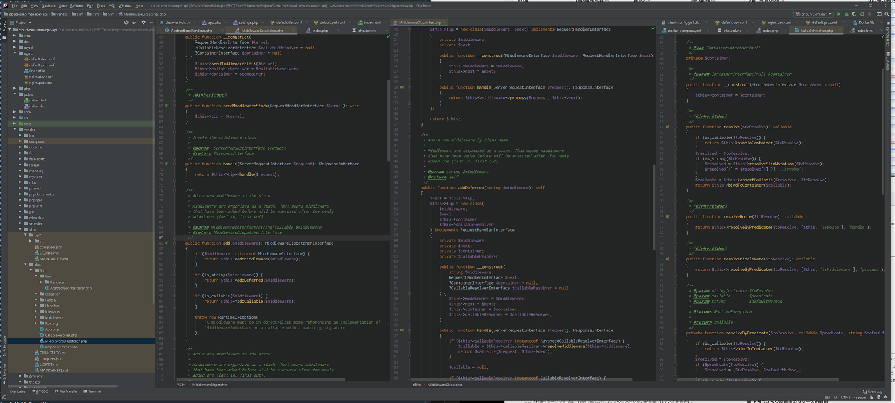This screenshot has width=895, height=403.
Task: Open Search Everywhere magnifier icon
Action: coord(886,14)
